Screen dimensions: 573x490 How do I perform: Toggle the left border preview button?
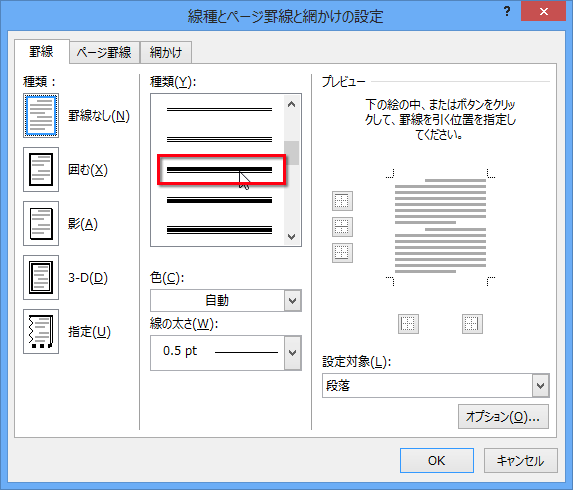click(408, 324)
